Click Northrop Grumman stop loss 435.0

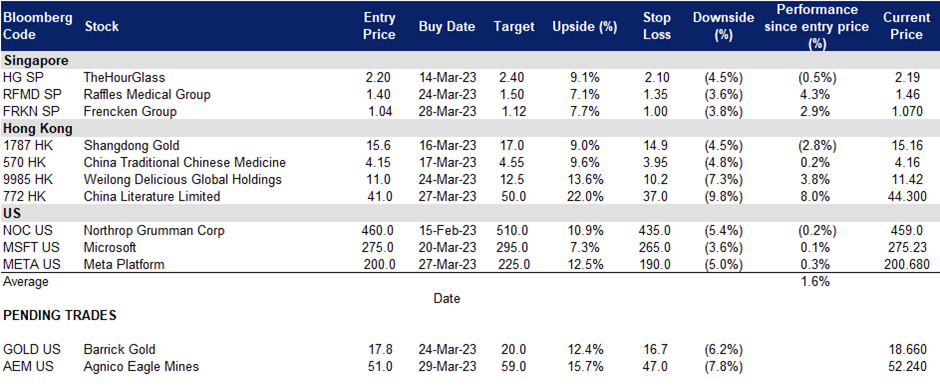coord(659,230)
